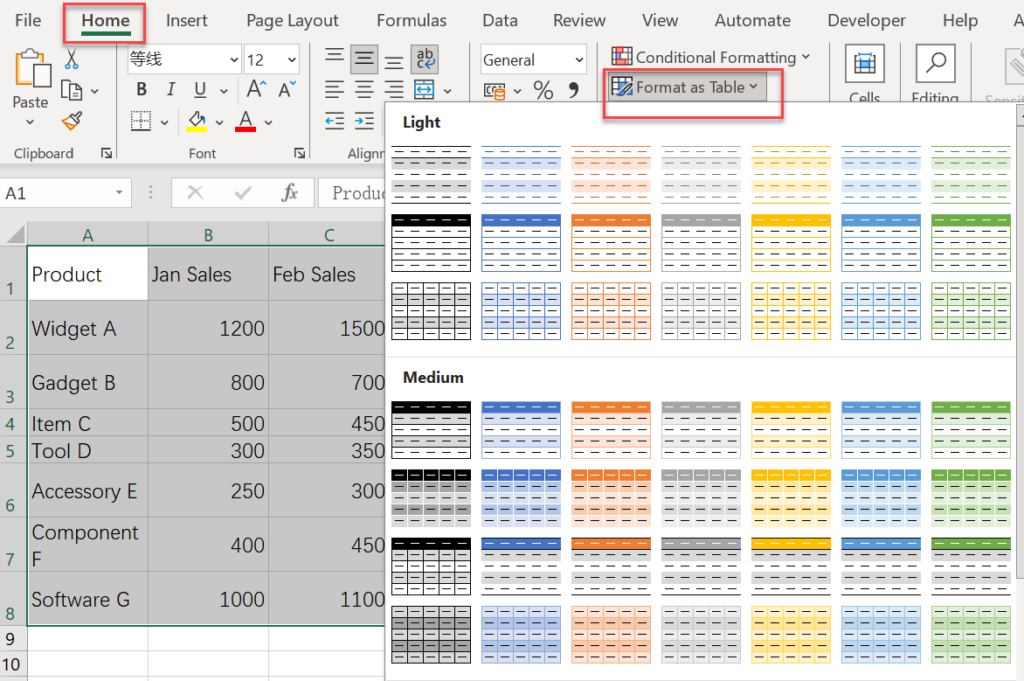Image resolution: width=1024 pixels, height=681 pixels.
Task: Open the Font settings dialog launcher
Action: [x=300, y=151]
